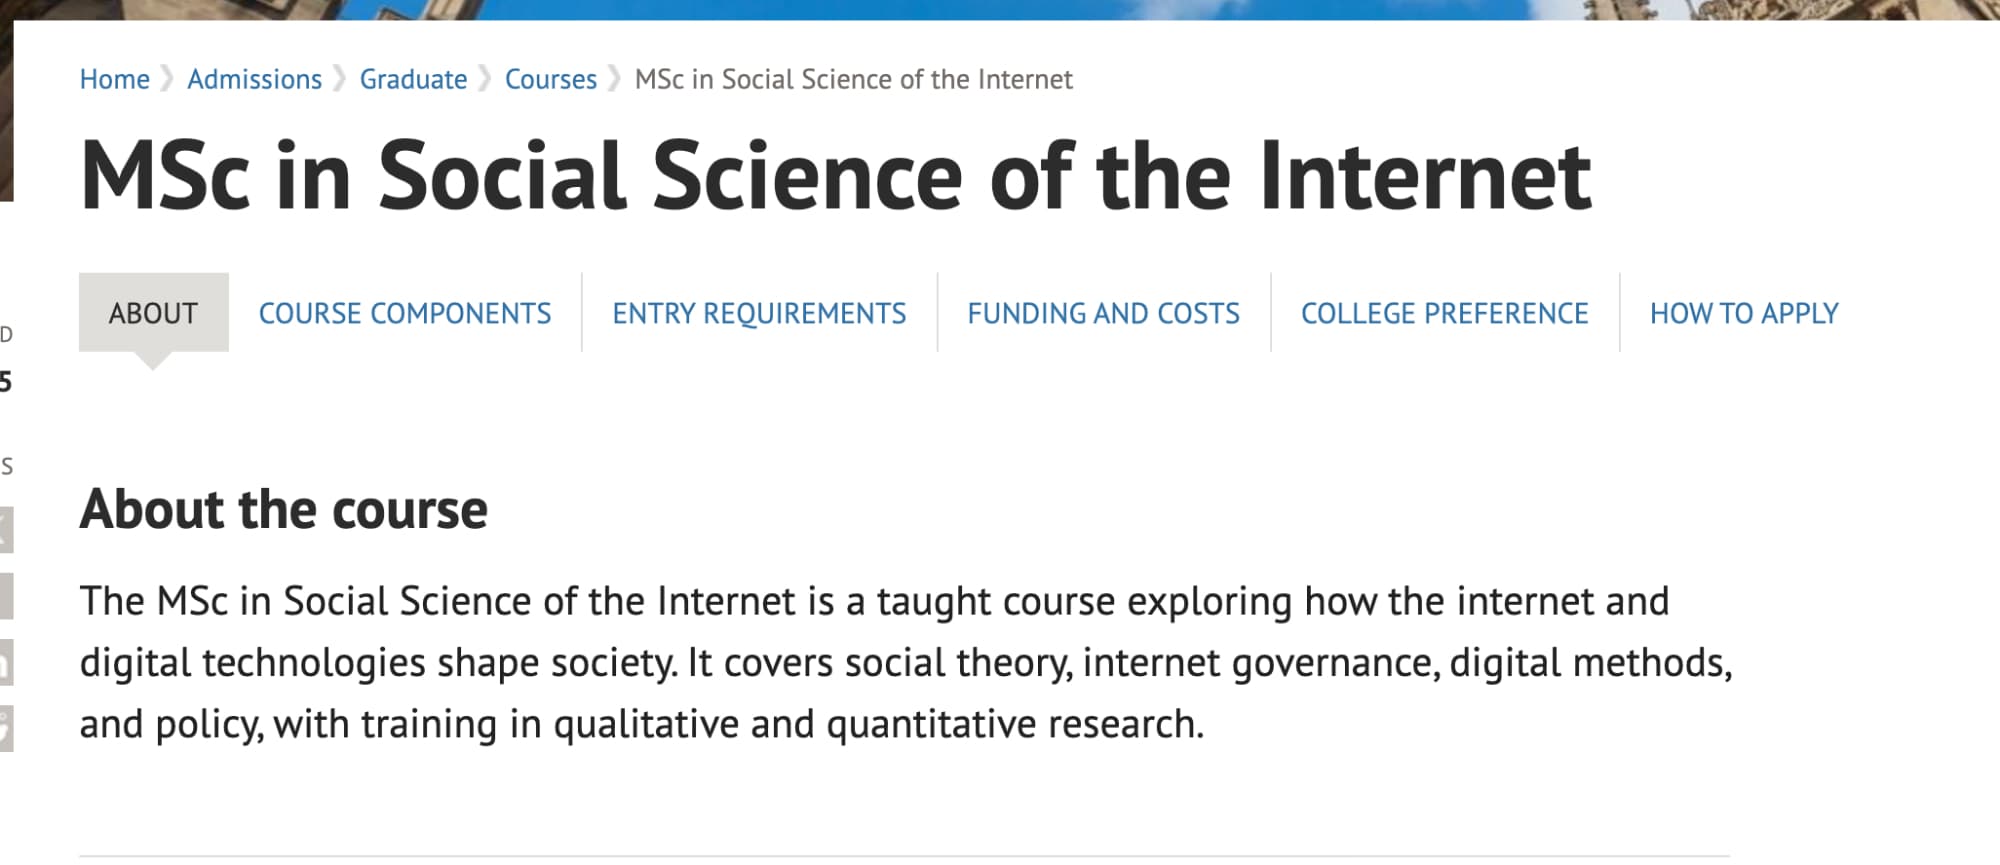Select the About tab
Screen dimensions: 2000x865
pyautogui.click(x=153, y=313)
